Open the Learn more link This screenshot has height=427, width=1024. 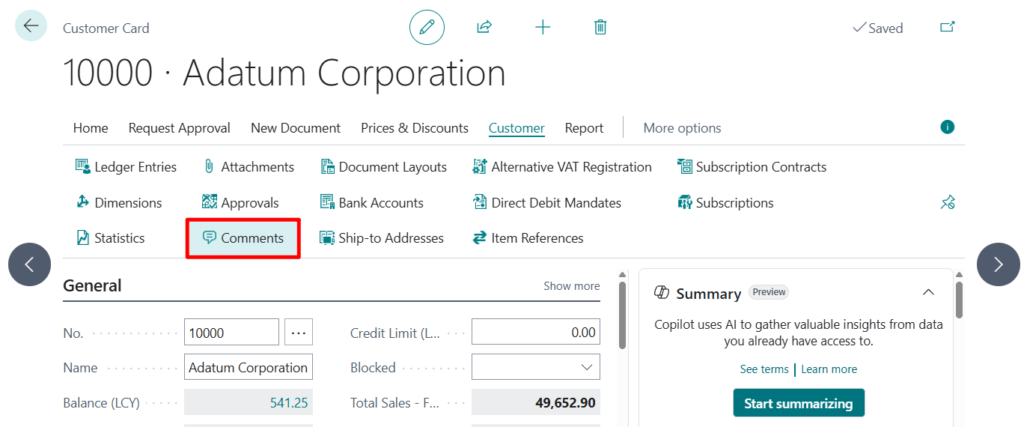click(x=828, y=369)
